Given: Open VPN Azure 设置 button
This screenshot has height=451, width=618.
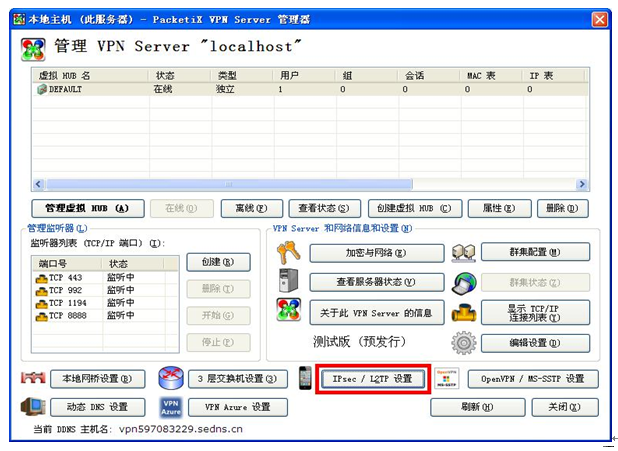Looking at the screenshot, I should click(238, 407).
